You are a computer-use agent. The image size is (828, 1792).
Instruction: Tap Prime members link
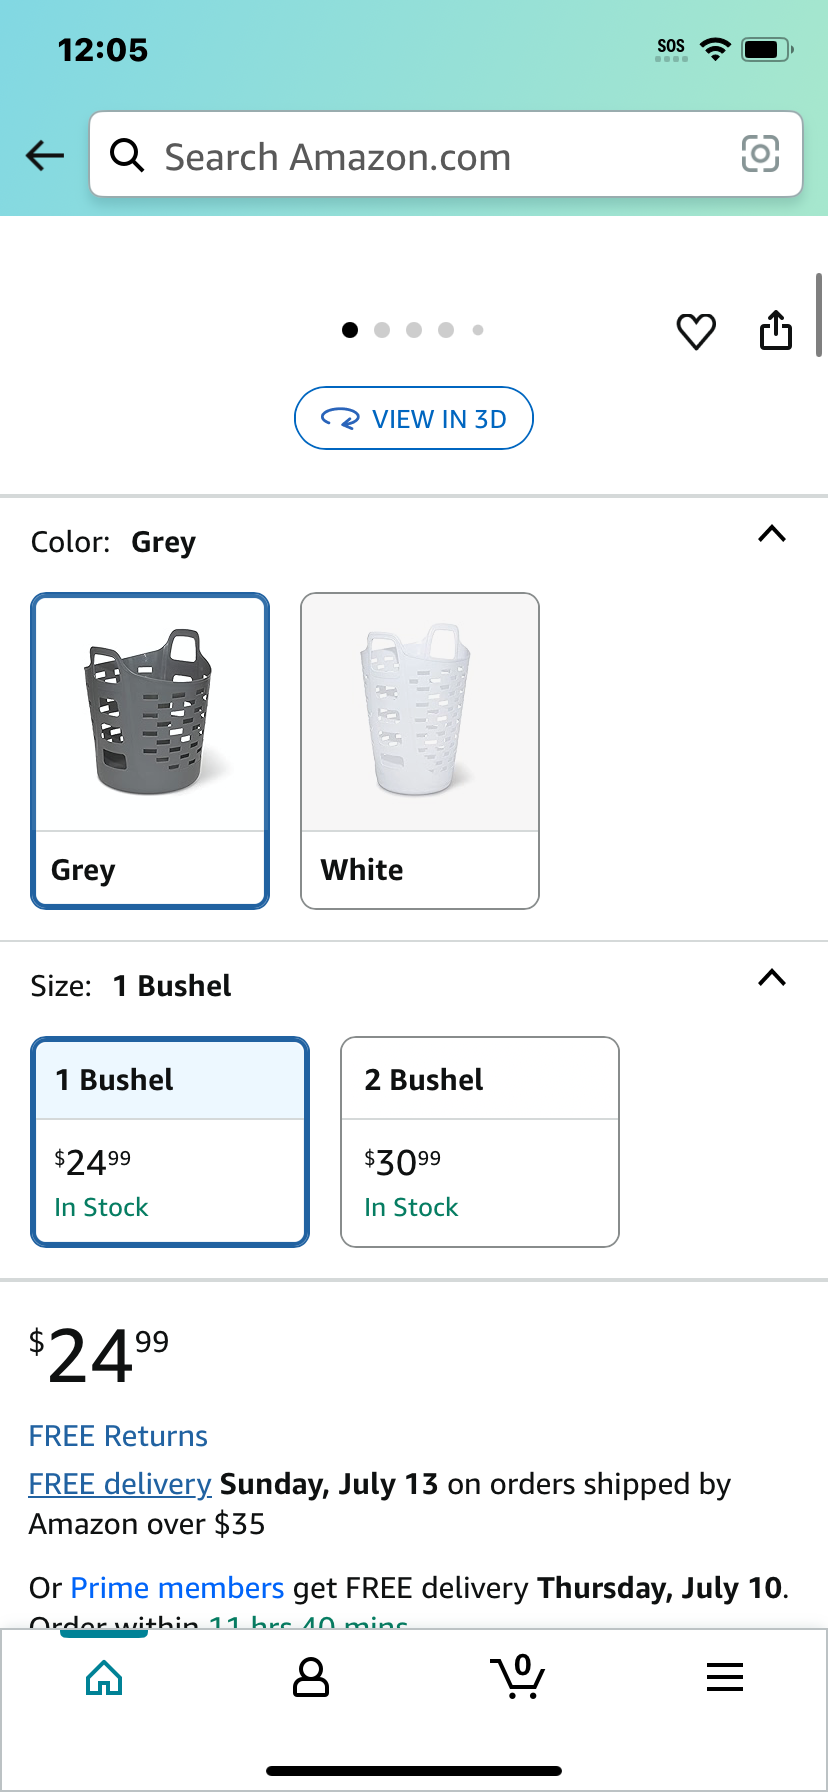pyautogui.click(x=177, y=1588)
